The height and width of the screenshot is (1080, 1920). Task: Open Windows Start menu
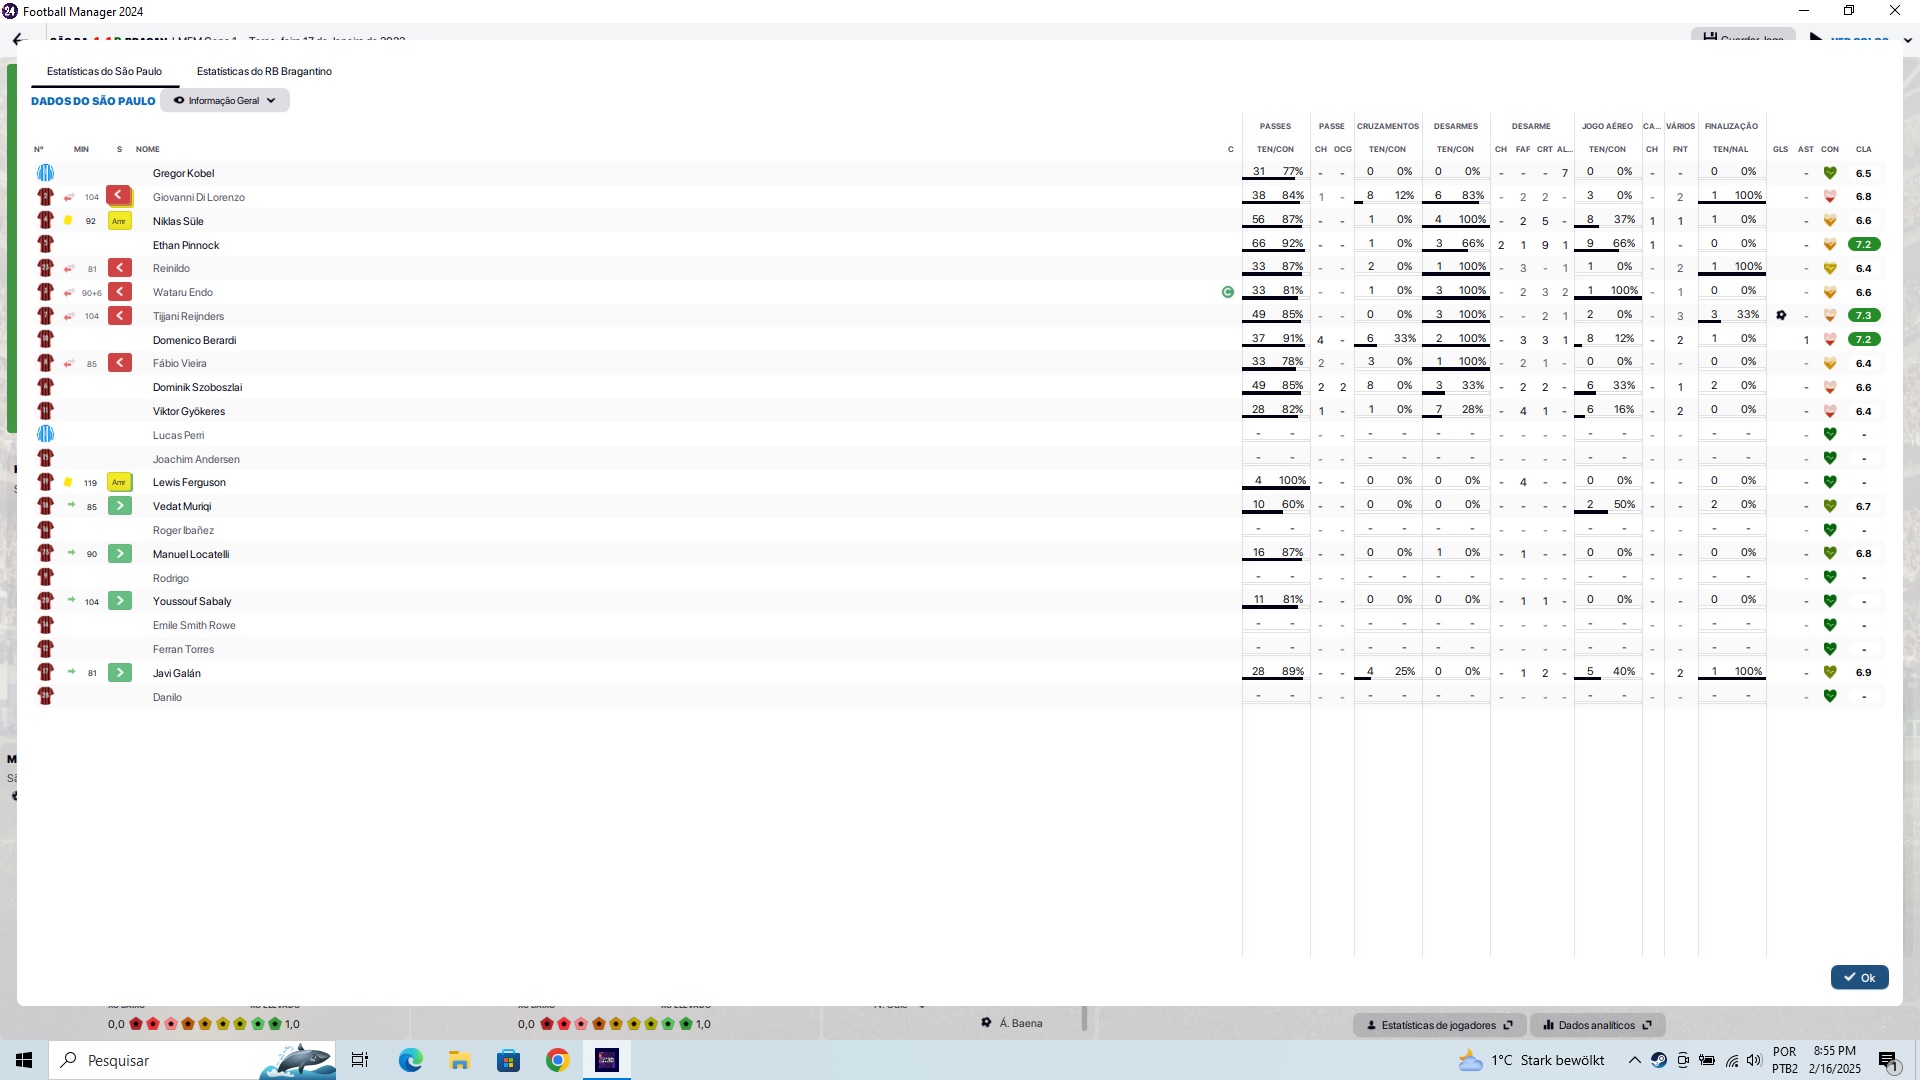pyautogui.click(x=24, y=1060)
